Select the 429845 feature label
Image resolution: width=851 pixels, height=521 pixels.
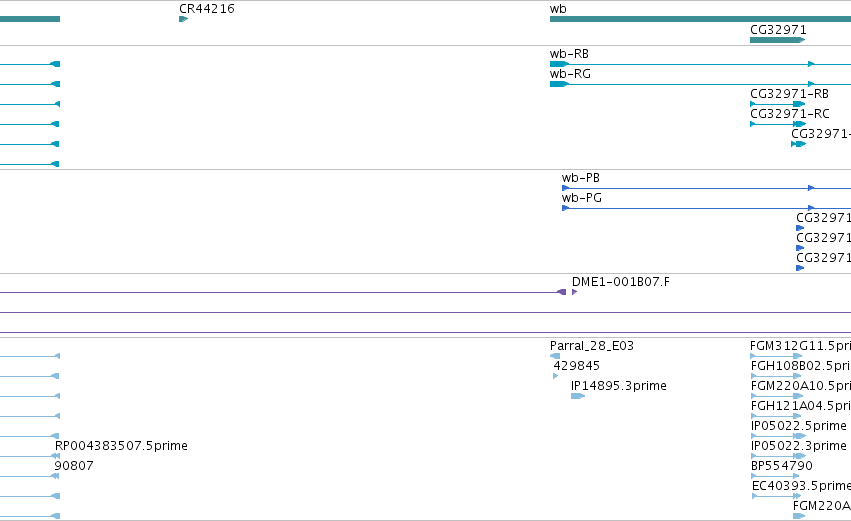click(576, 366)
